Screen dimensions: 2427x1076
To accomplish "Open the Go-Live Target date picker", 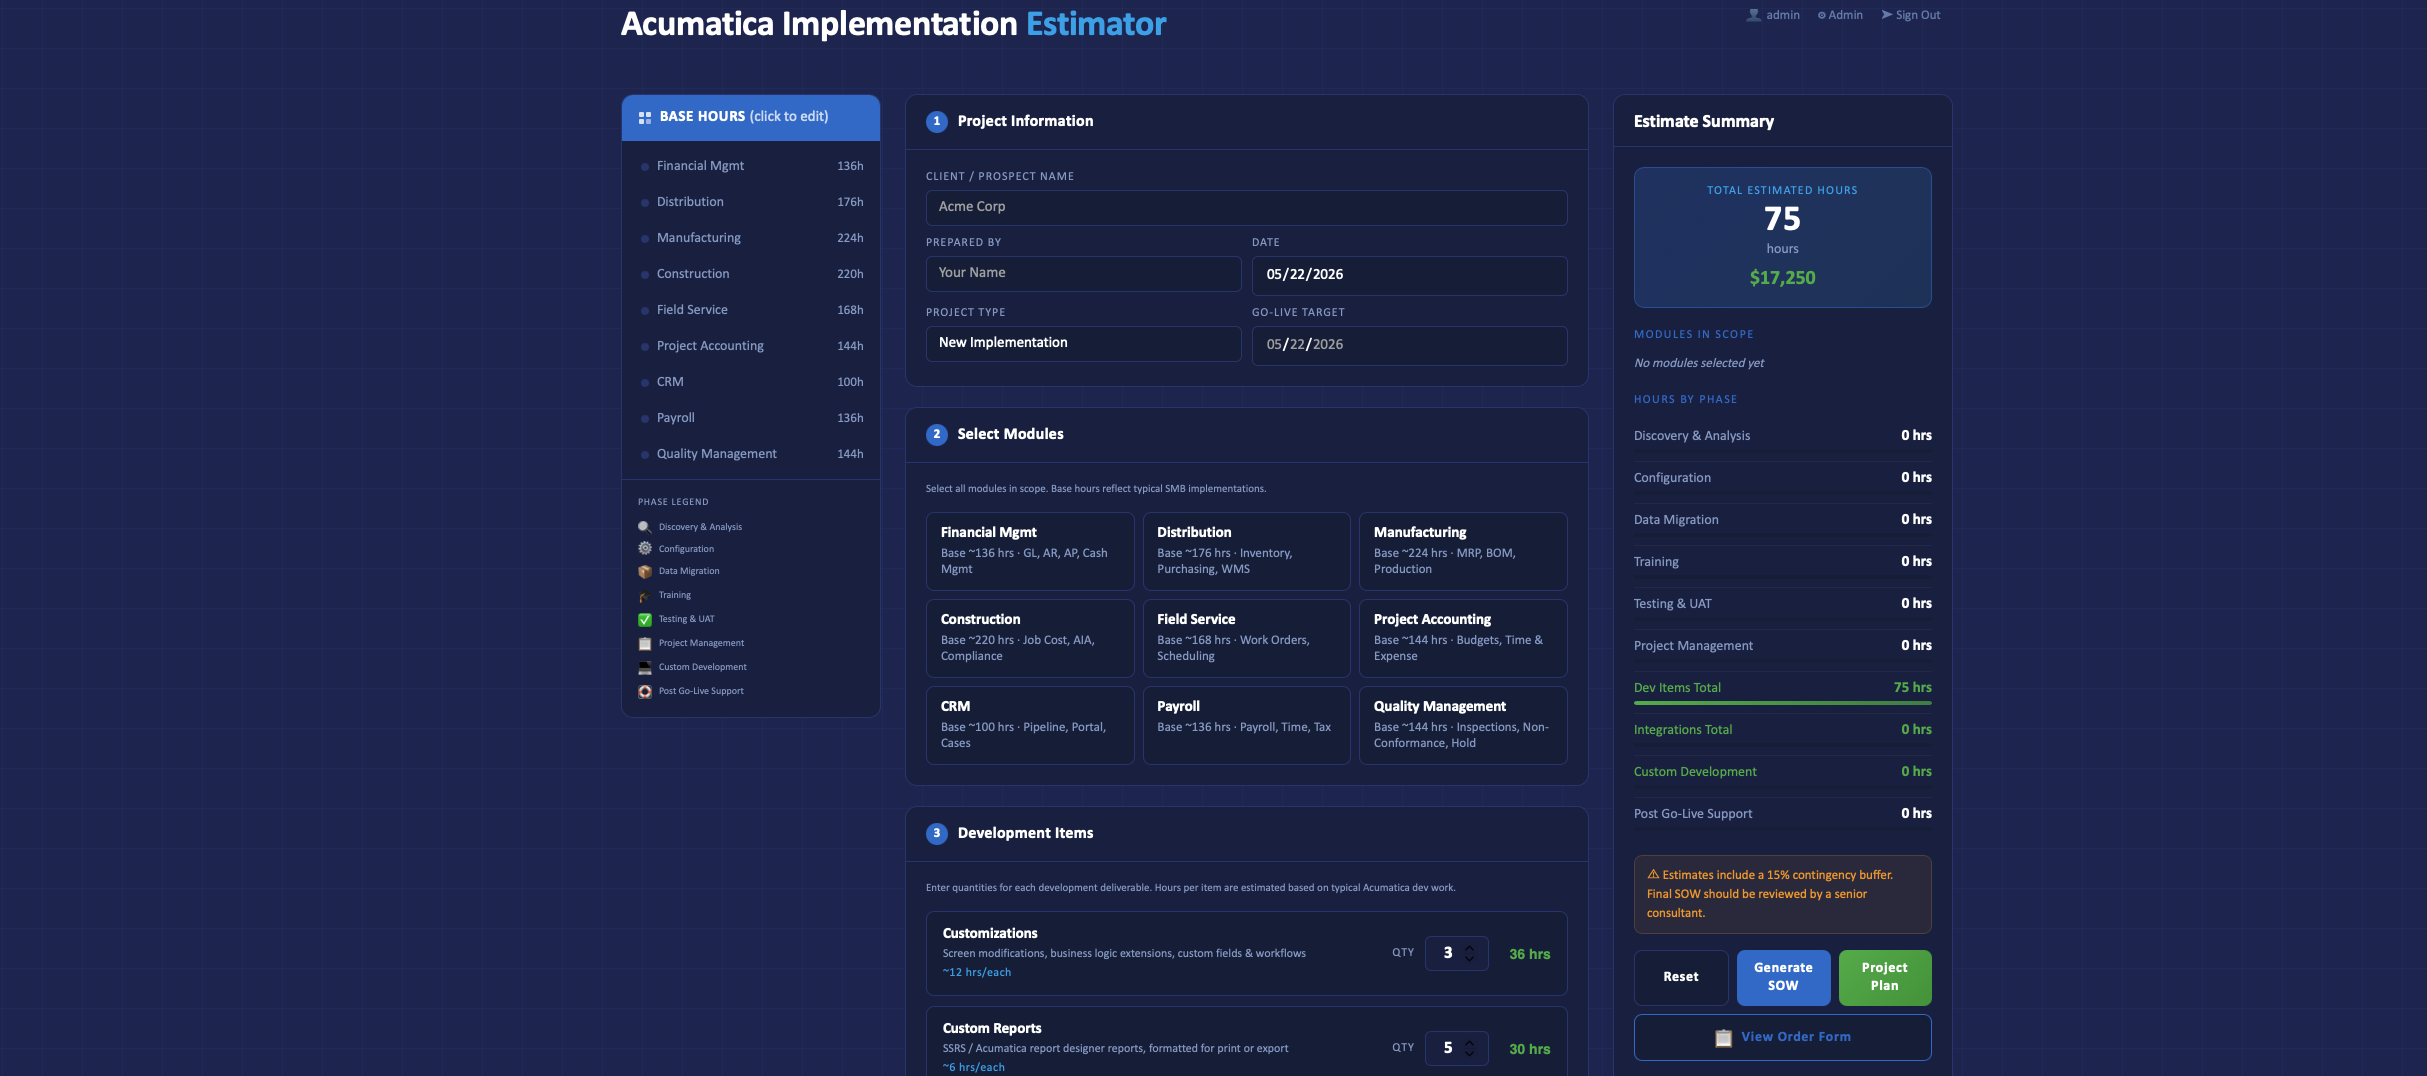I will tap(1409, 345).
